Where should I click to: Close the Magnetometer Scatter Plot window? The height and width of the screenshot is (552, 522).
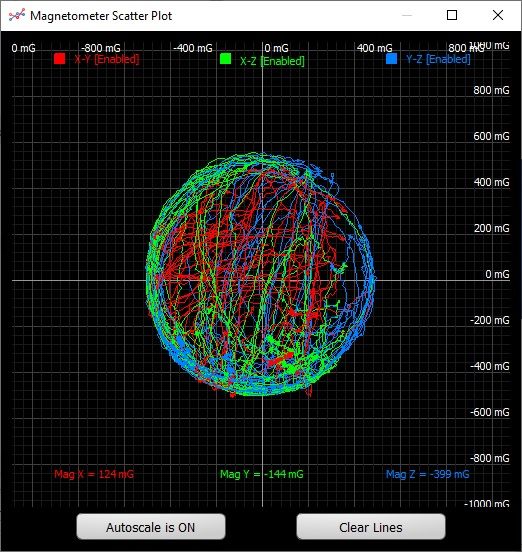(498, 15)
